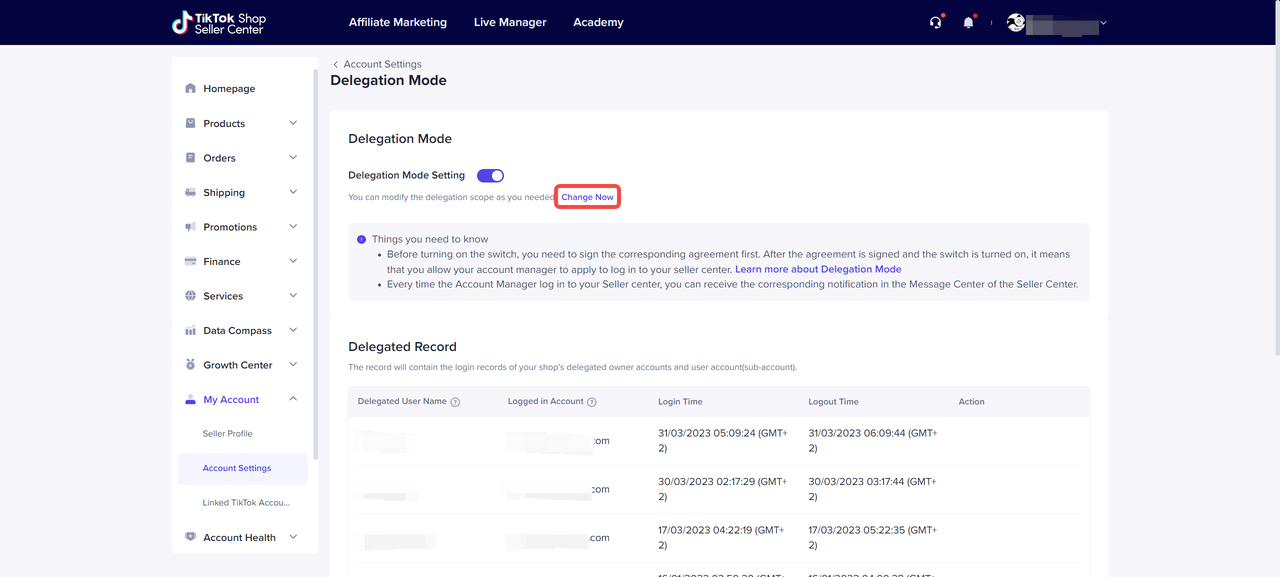Click the Growth Center medal icon
Image resolution: width=1280 pixels, height=577 pixels.
[x=191, y=365]
